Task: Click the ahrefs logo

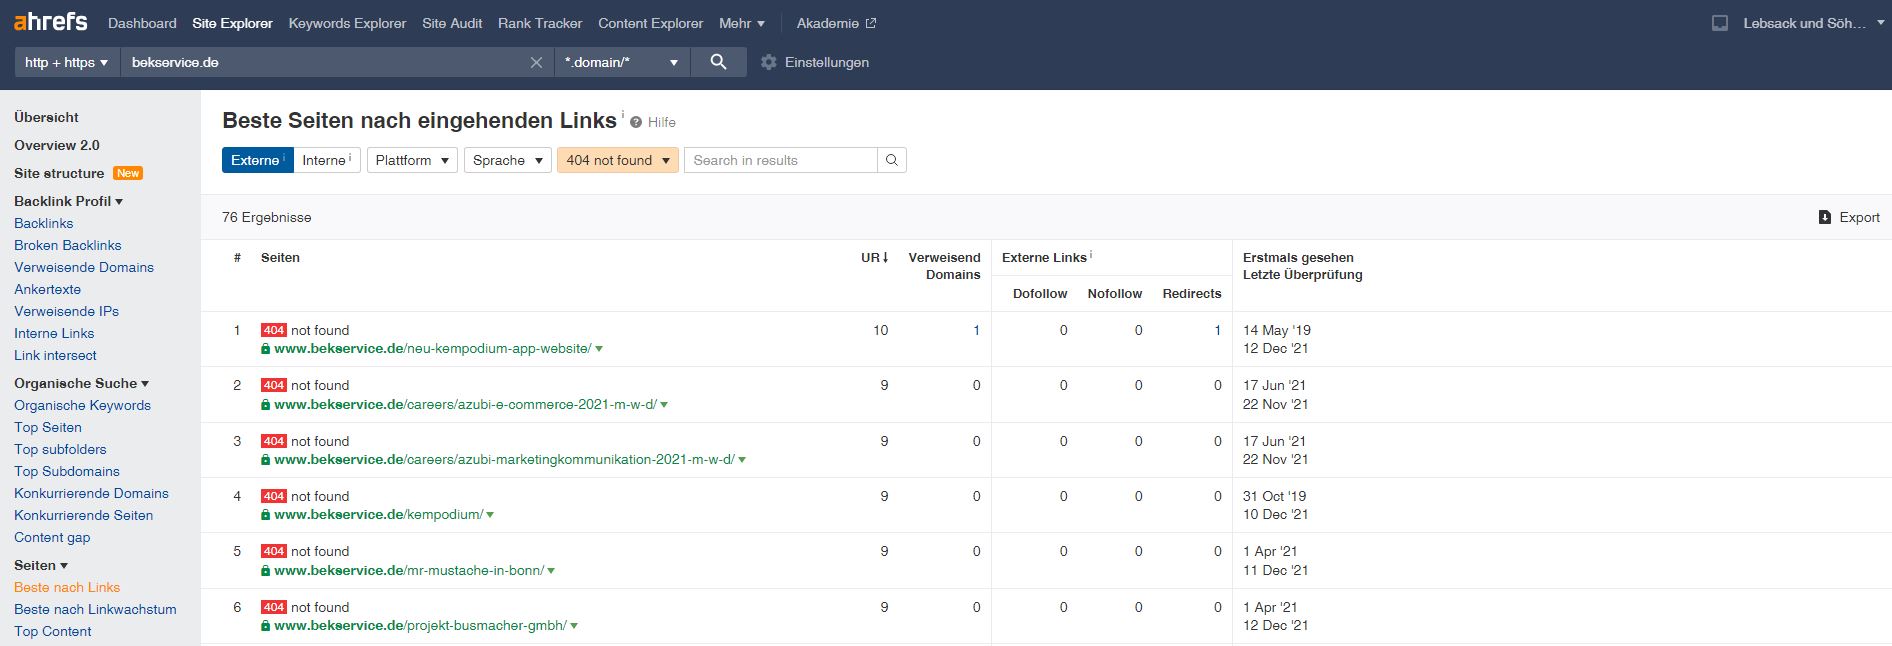Action: click(50, 21)
